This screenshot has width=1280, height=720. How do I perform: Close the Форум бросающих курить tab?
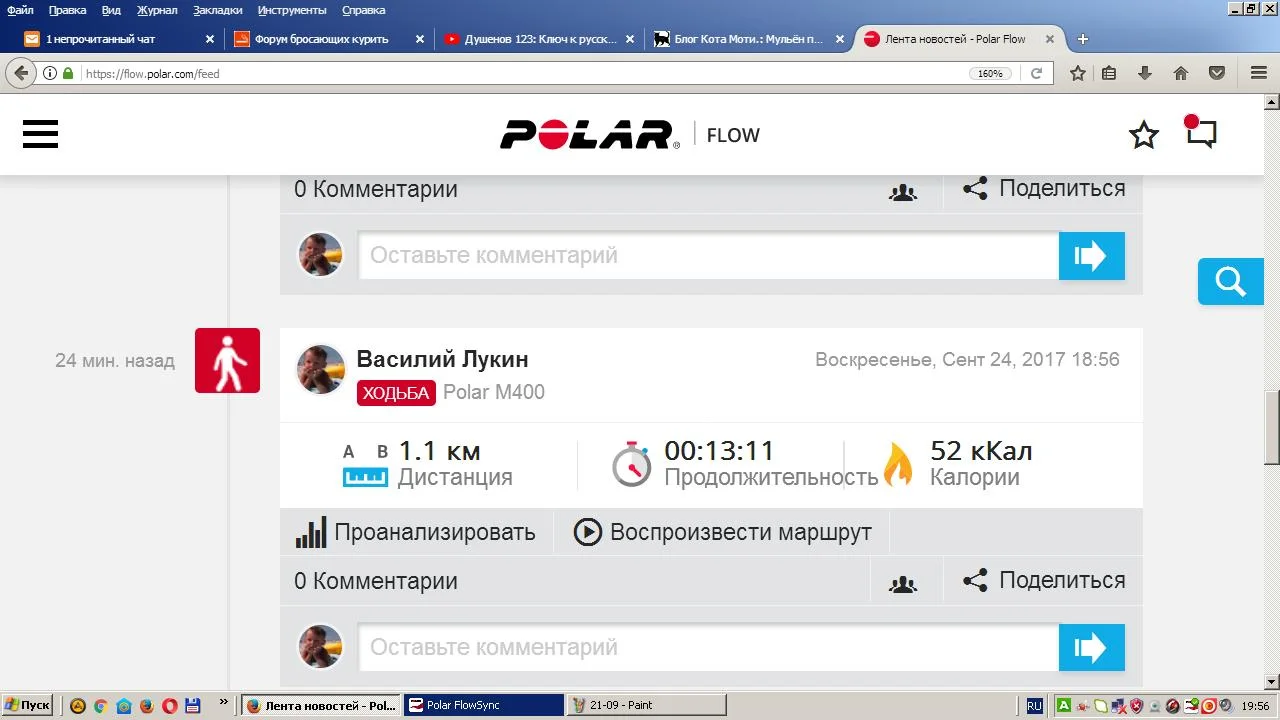(419, 40)
